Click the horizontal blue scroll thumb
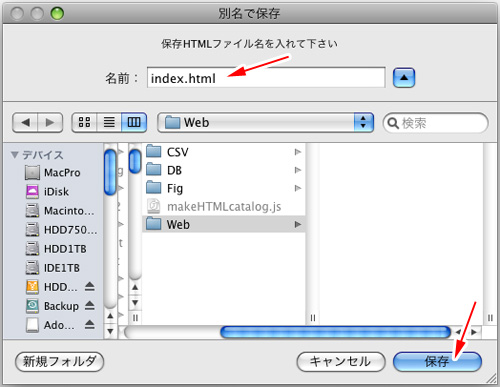500x387 pixels. [x=335, y=332]
